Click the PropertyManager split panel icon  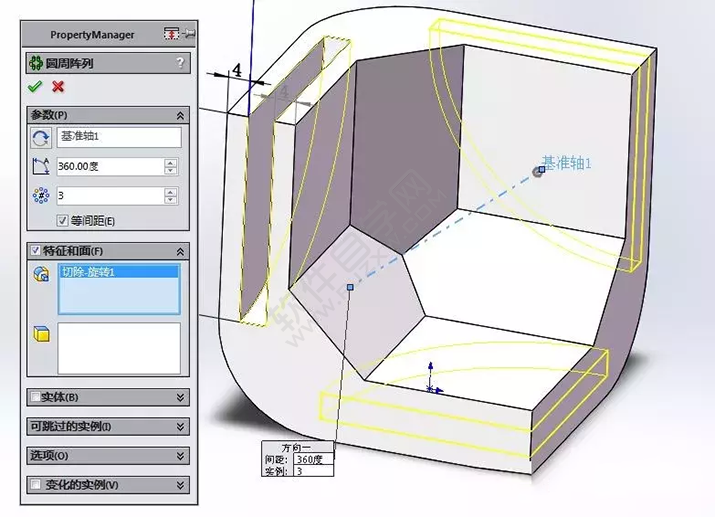coord(171,33)
